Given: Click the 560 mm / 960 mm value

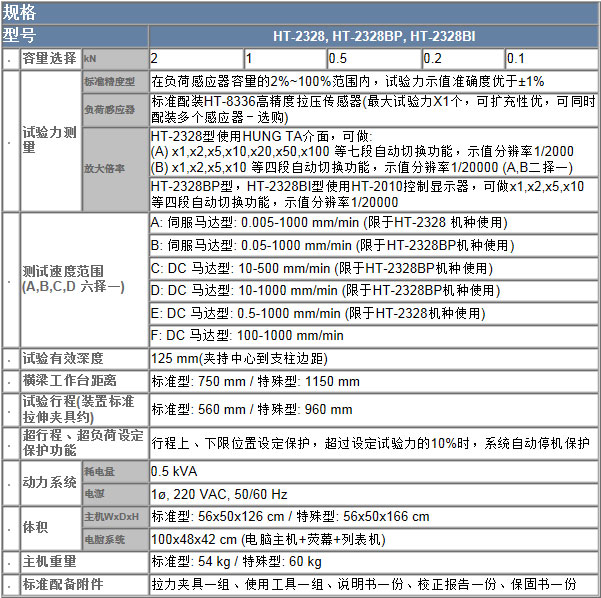Looking at the screenshot, I should (x=252, y=409).
